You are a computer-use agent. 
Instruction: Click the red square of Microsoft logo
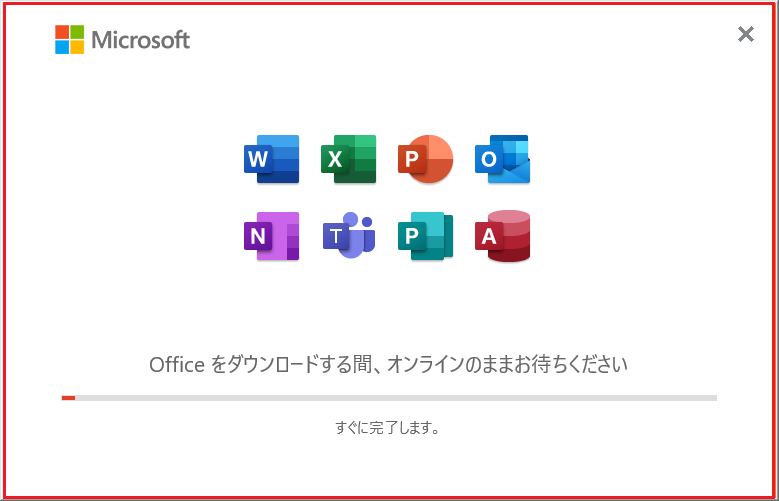point(62,32)
